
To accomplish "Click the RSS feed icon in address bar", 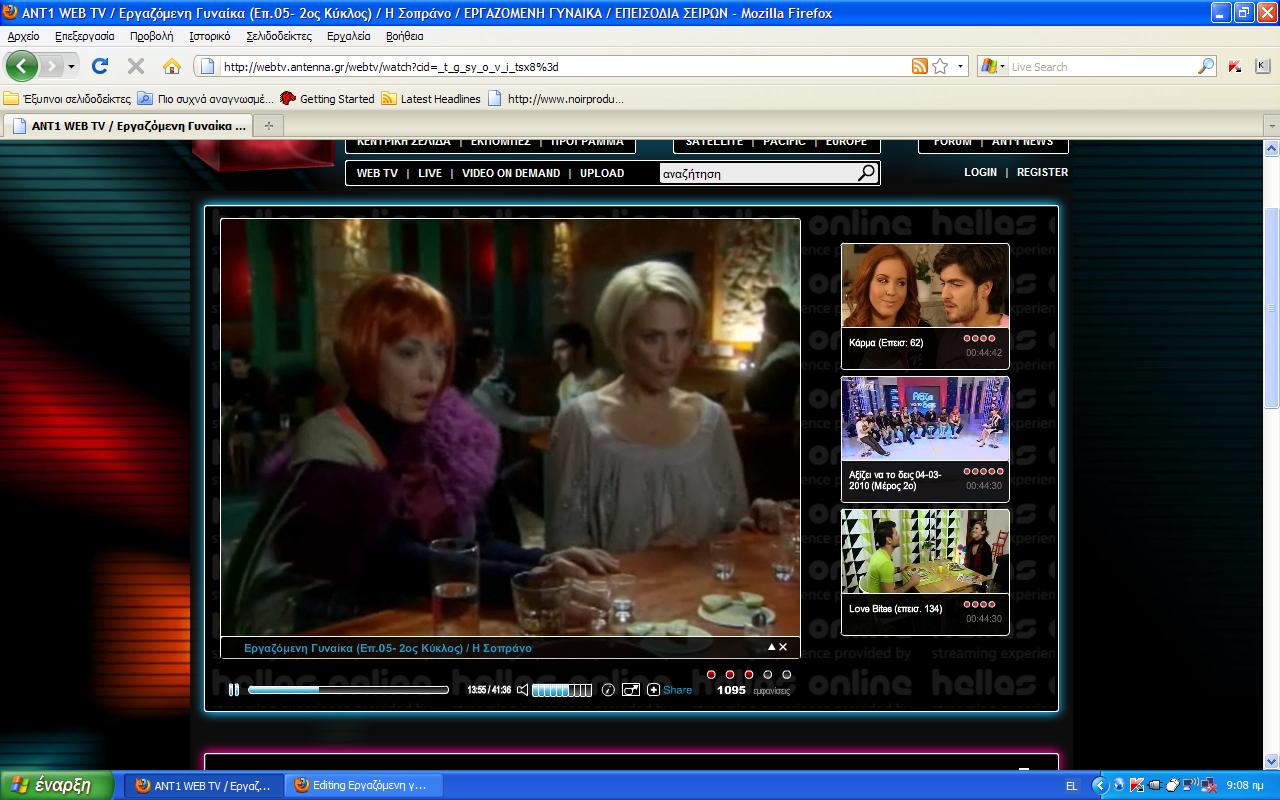I will [919, 66].
